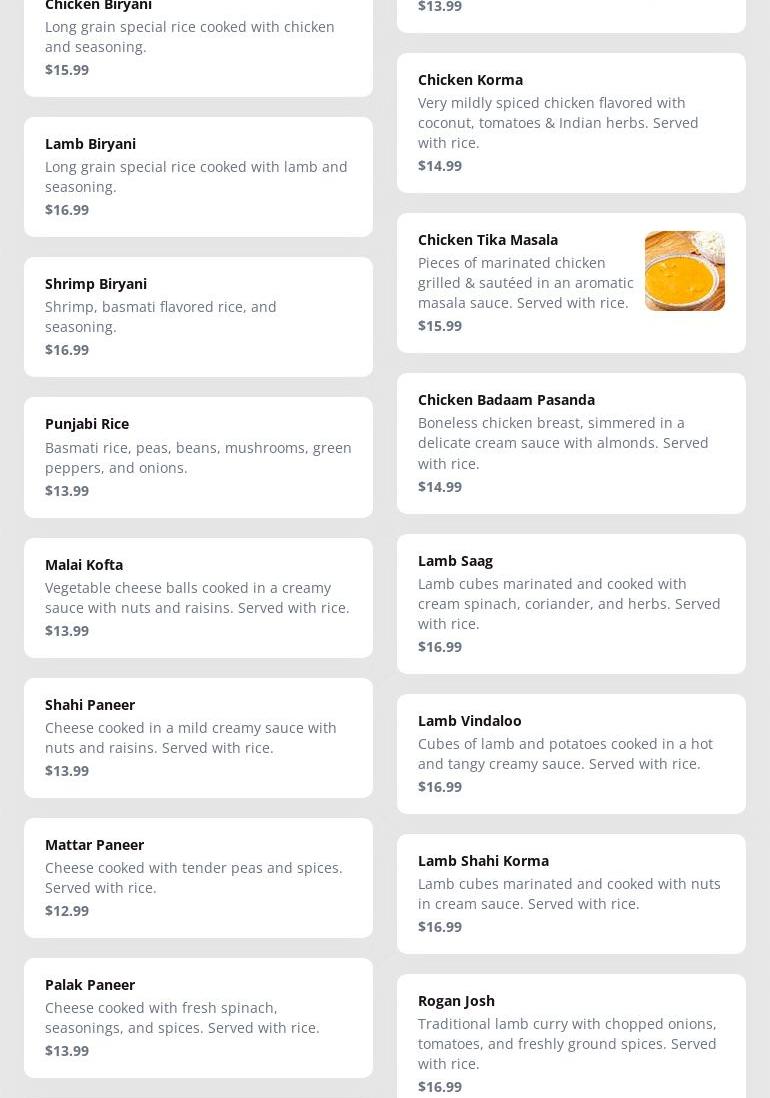Viewport: 770px width, 1098px height.
Task: Click the $15.99 Chicken Tika Masala price
Action: pos(440,326)
